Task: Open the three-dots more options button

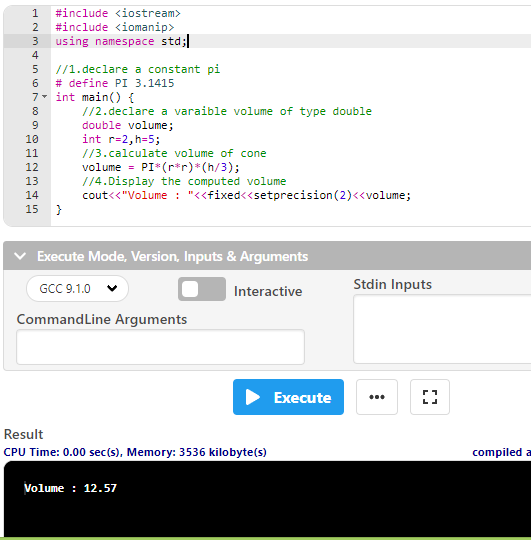Action: tap(377, 397)
